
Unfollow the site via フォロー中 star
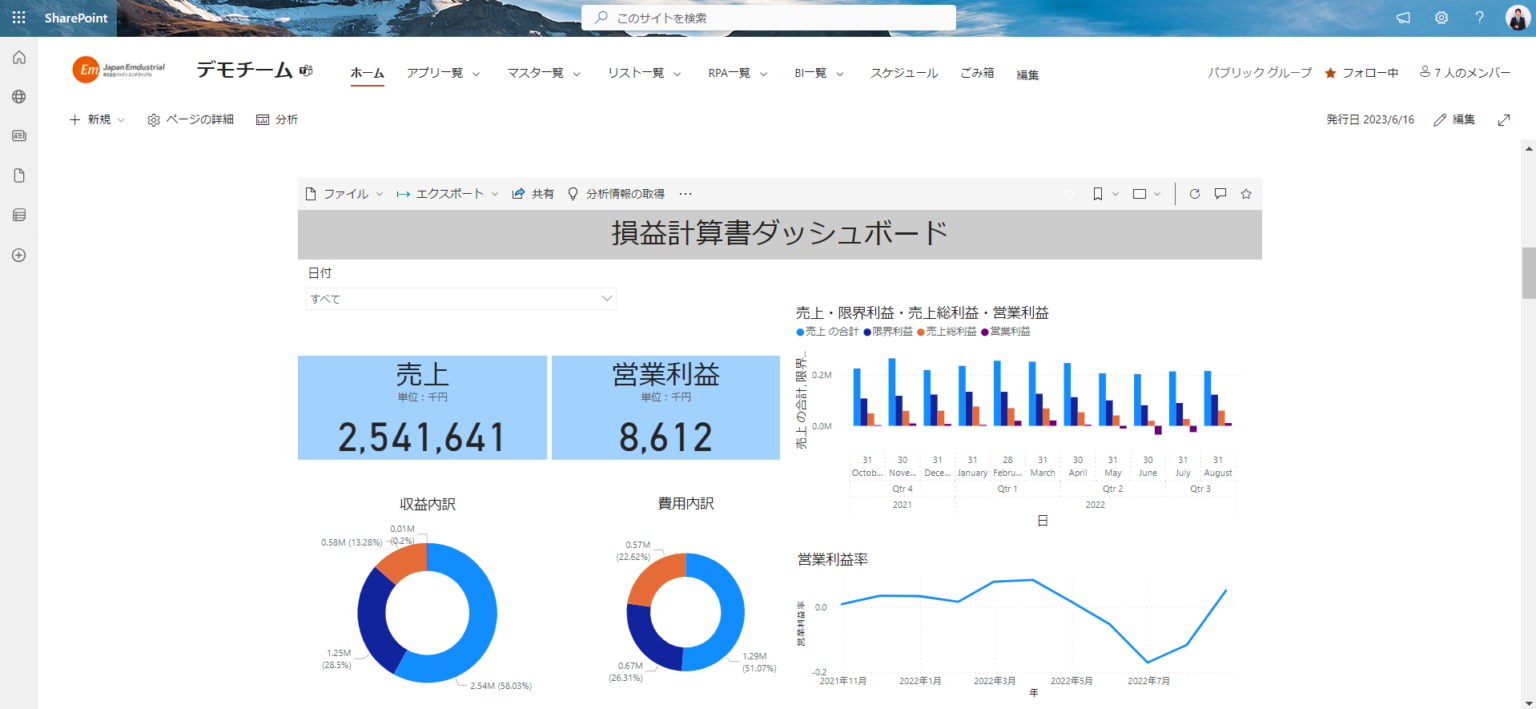[1361, 72]
